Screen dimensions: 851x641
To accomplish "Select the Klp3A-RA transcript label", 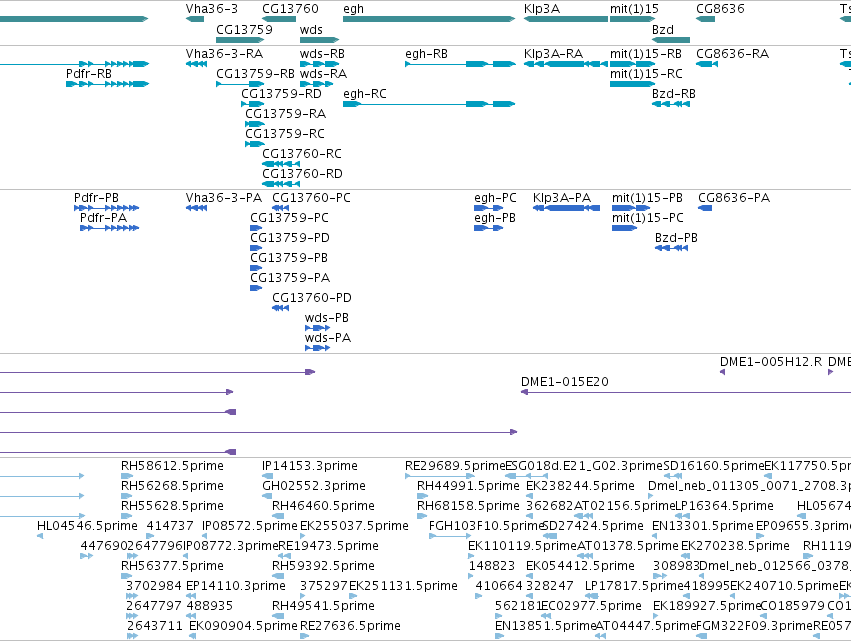I will [x=554, y=54].
